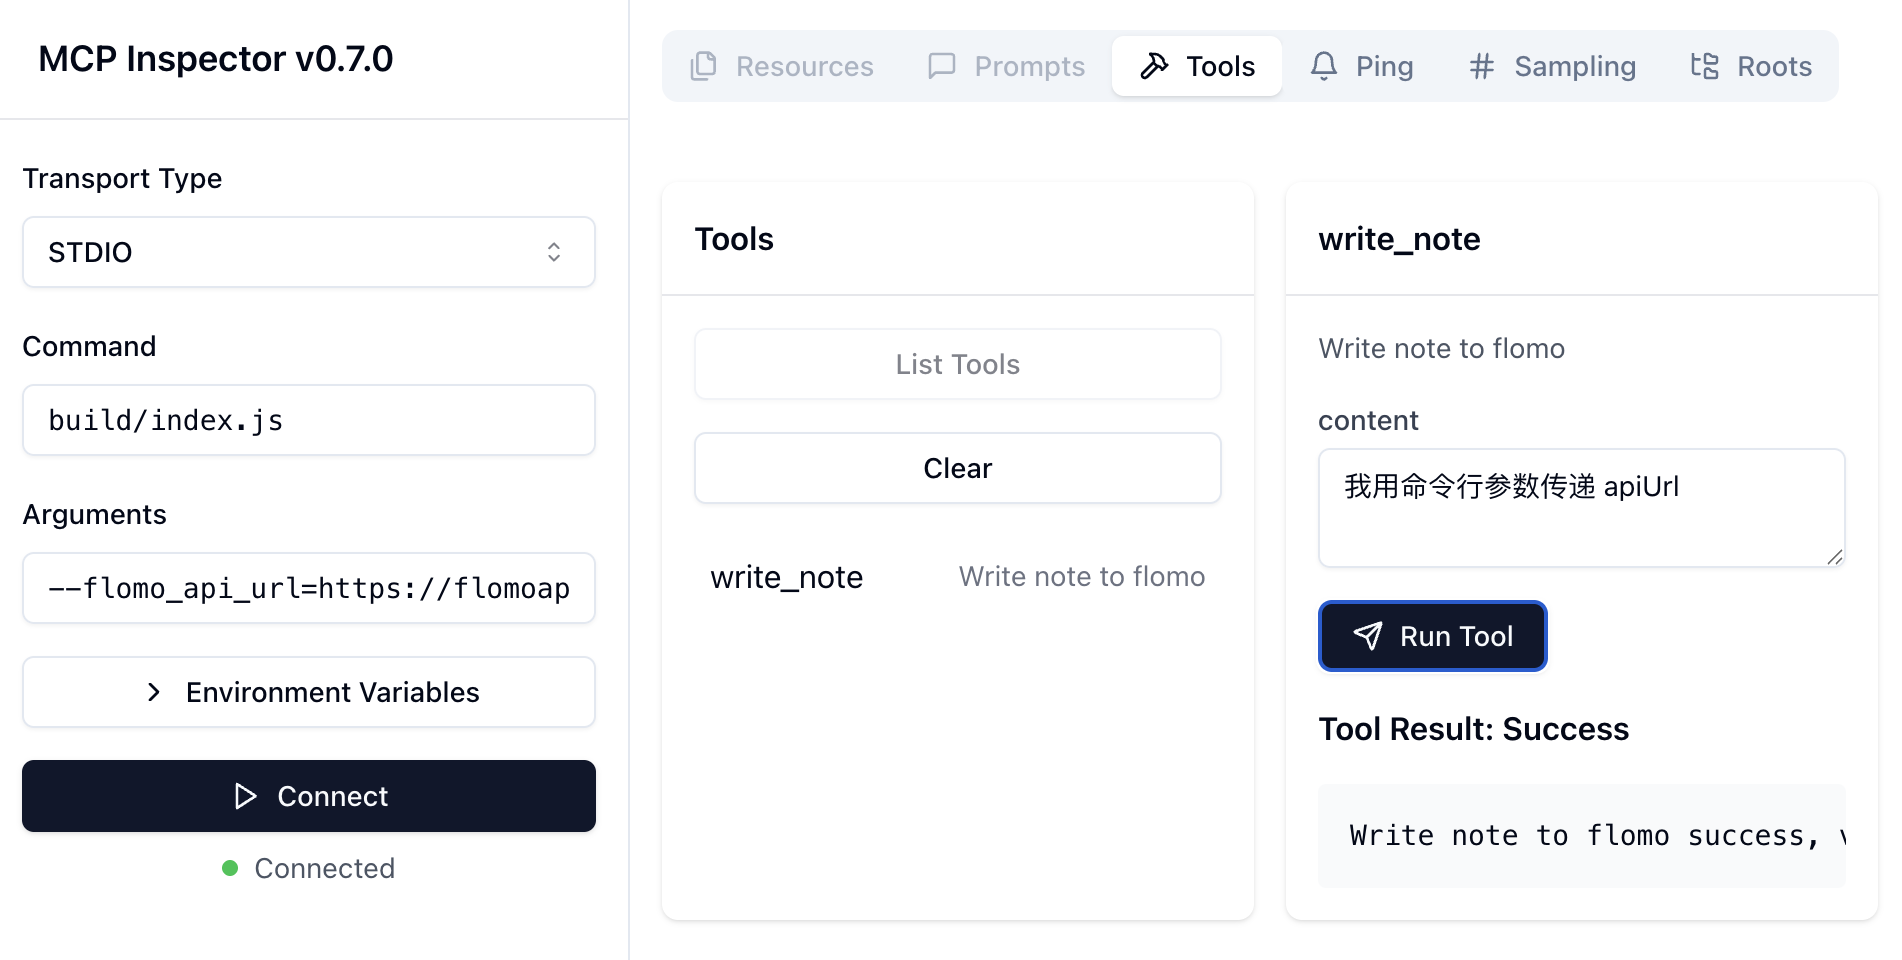Click the Tools hammer icon
This screenshot has height=960, width=1902.
pyautogui.click(x=1154, y=66)
